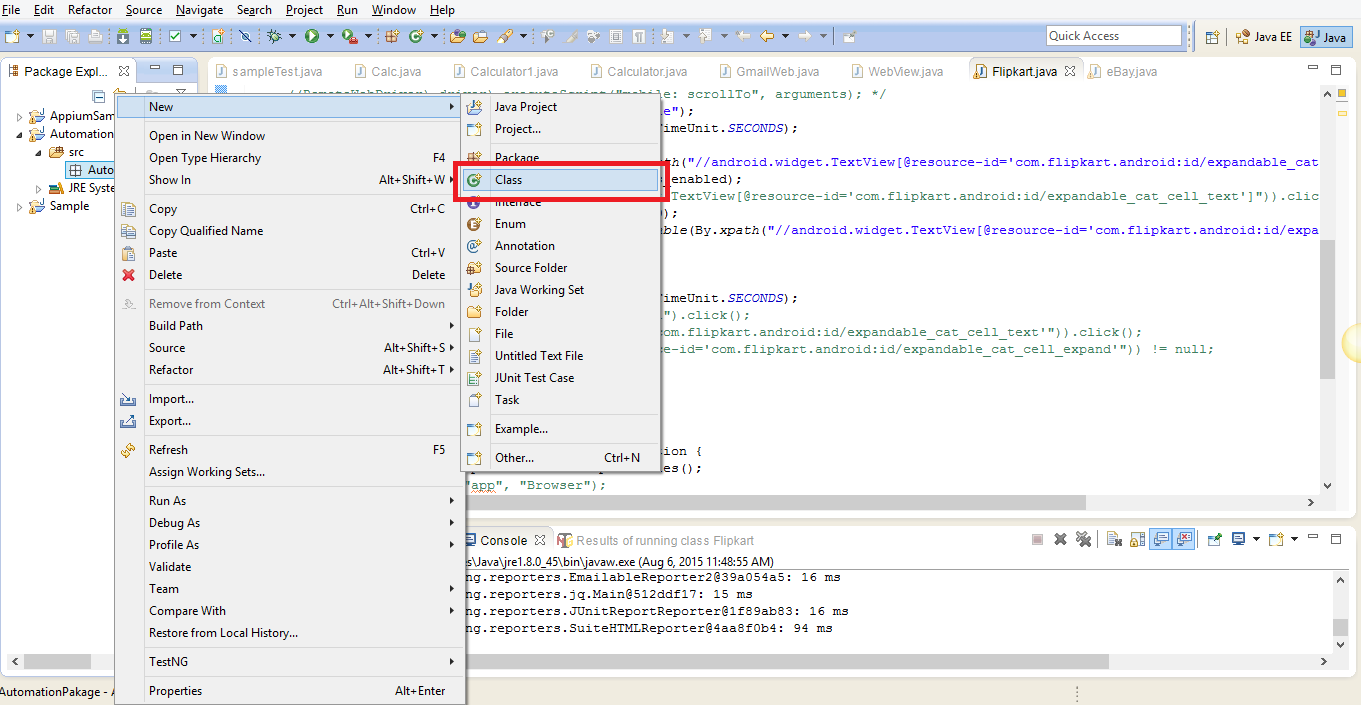Toggle Show Console When Standard Out Changes
This screenshot has width=1361, height=705.
(x=1160, y=539)
